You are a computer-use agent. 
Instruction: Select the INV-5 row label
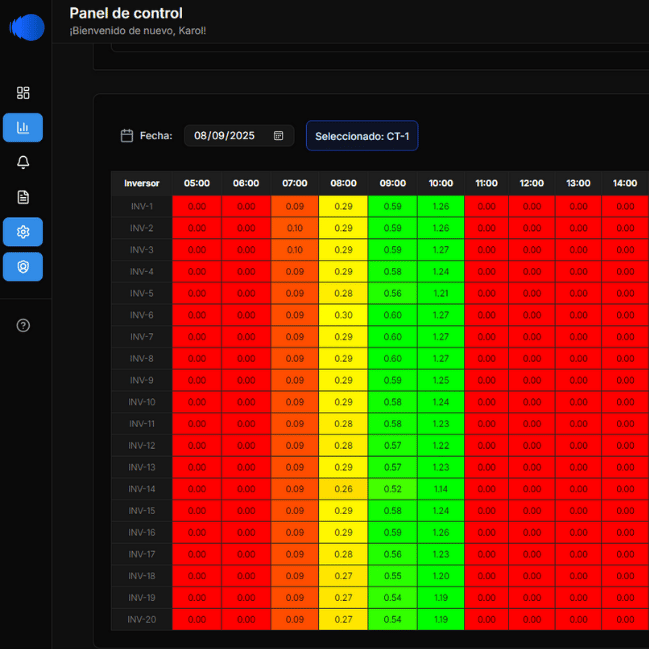[142, 293]
